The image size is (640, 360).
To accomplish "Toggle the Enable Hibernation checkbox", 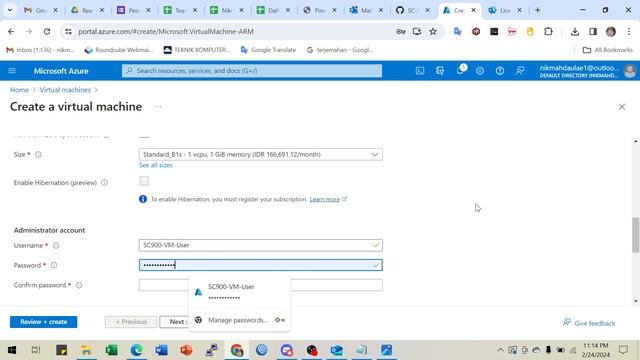I will pos(144,181).
